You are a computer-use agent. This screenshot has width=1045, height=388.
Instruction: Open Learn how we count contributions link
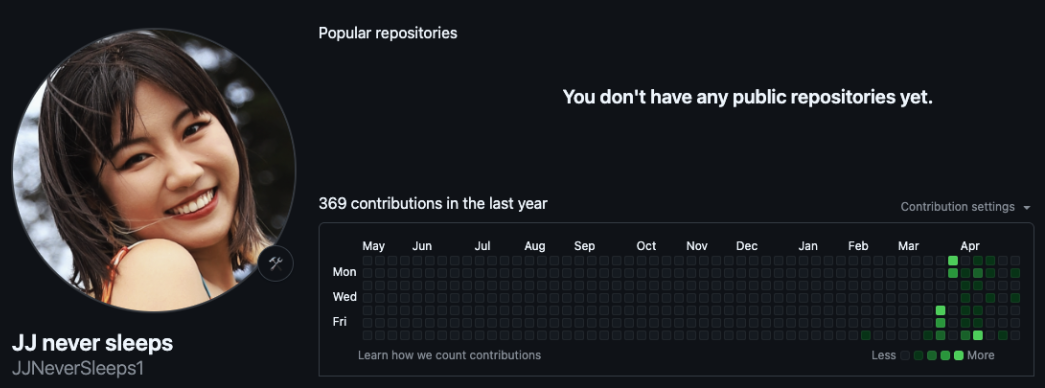pos(449,355)
